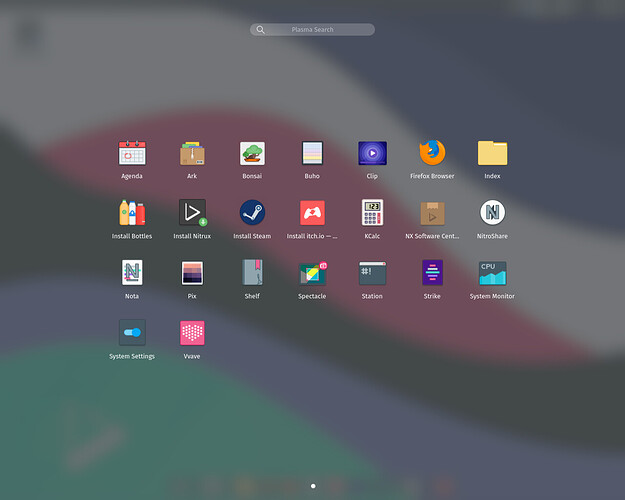Click the magnifier icon in search bar
Viewport: 625px width, 500px height.
(260, 30)
